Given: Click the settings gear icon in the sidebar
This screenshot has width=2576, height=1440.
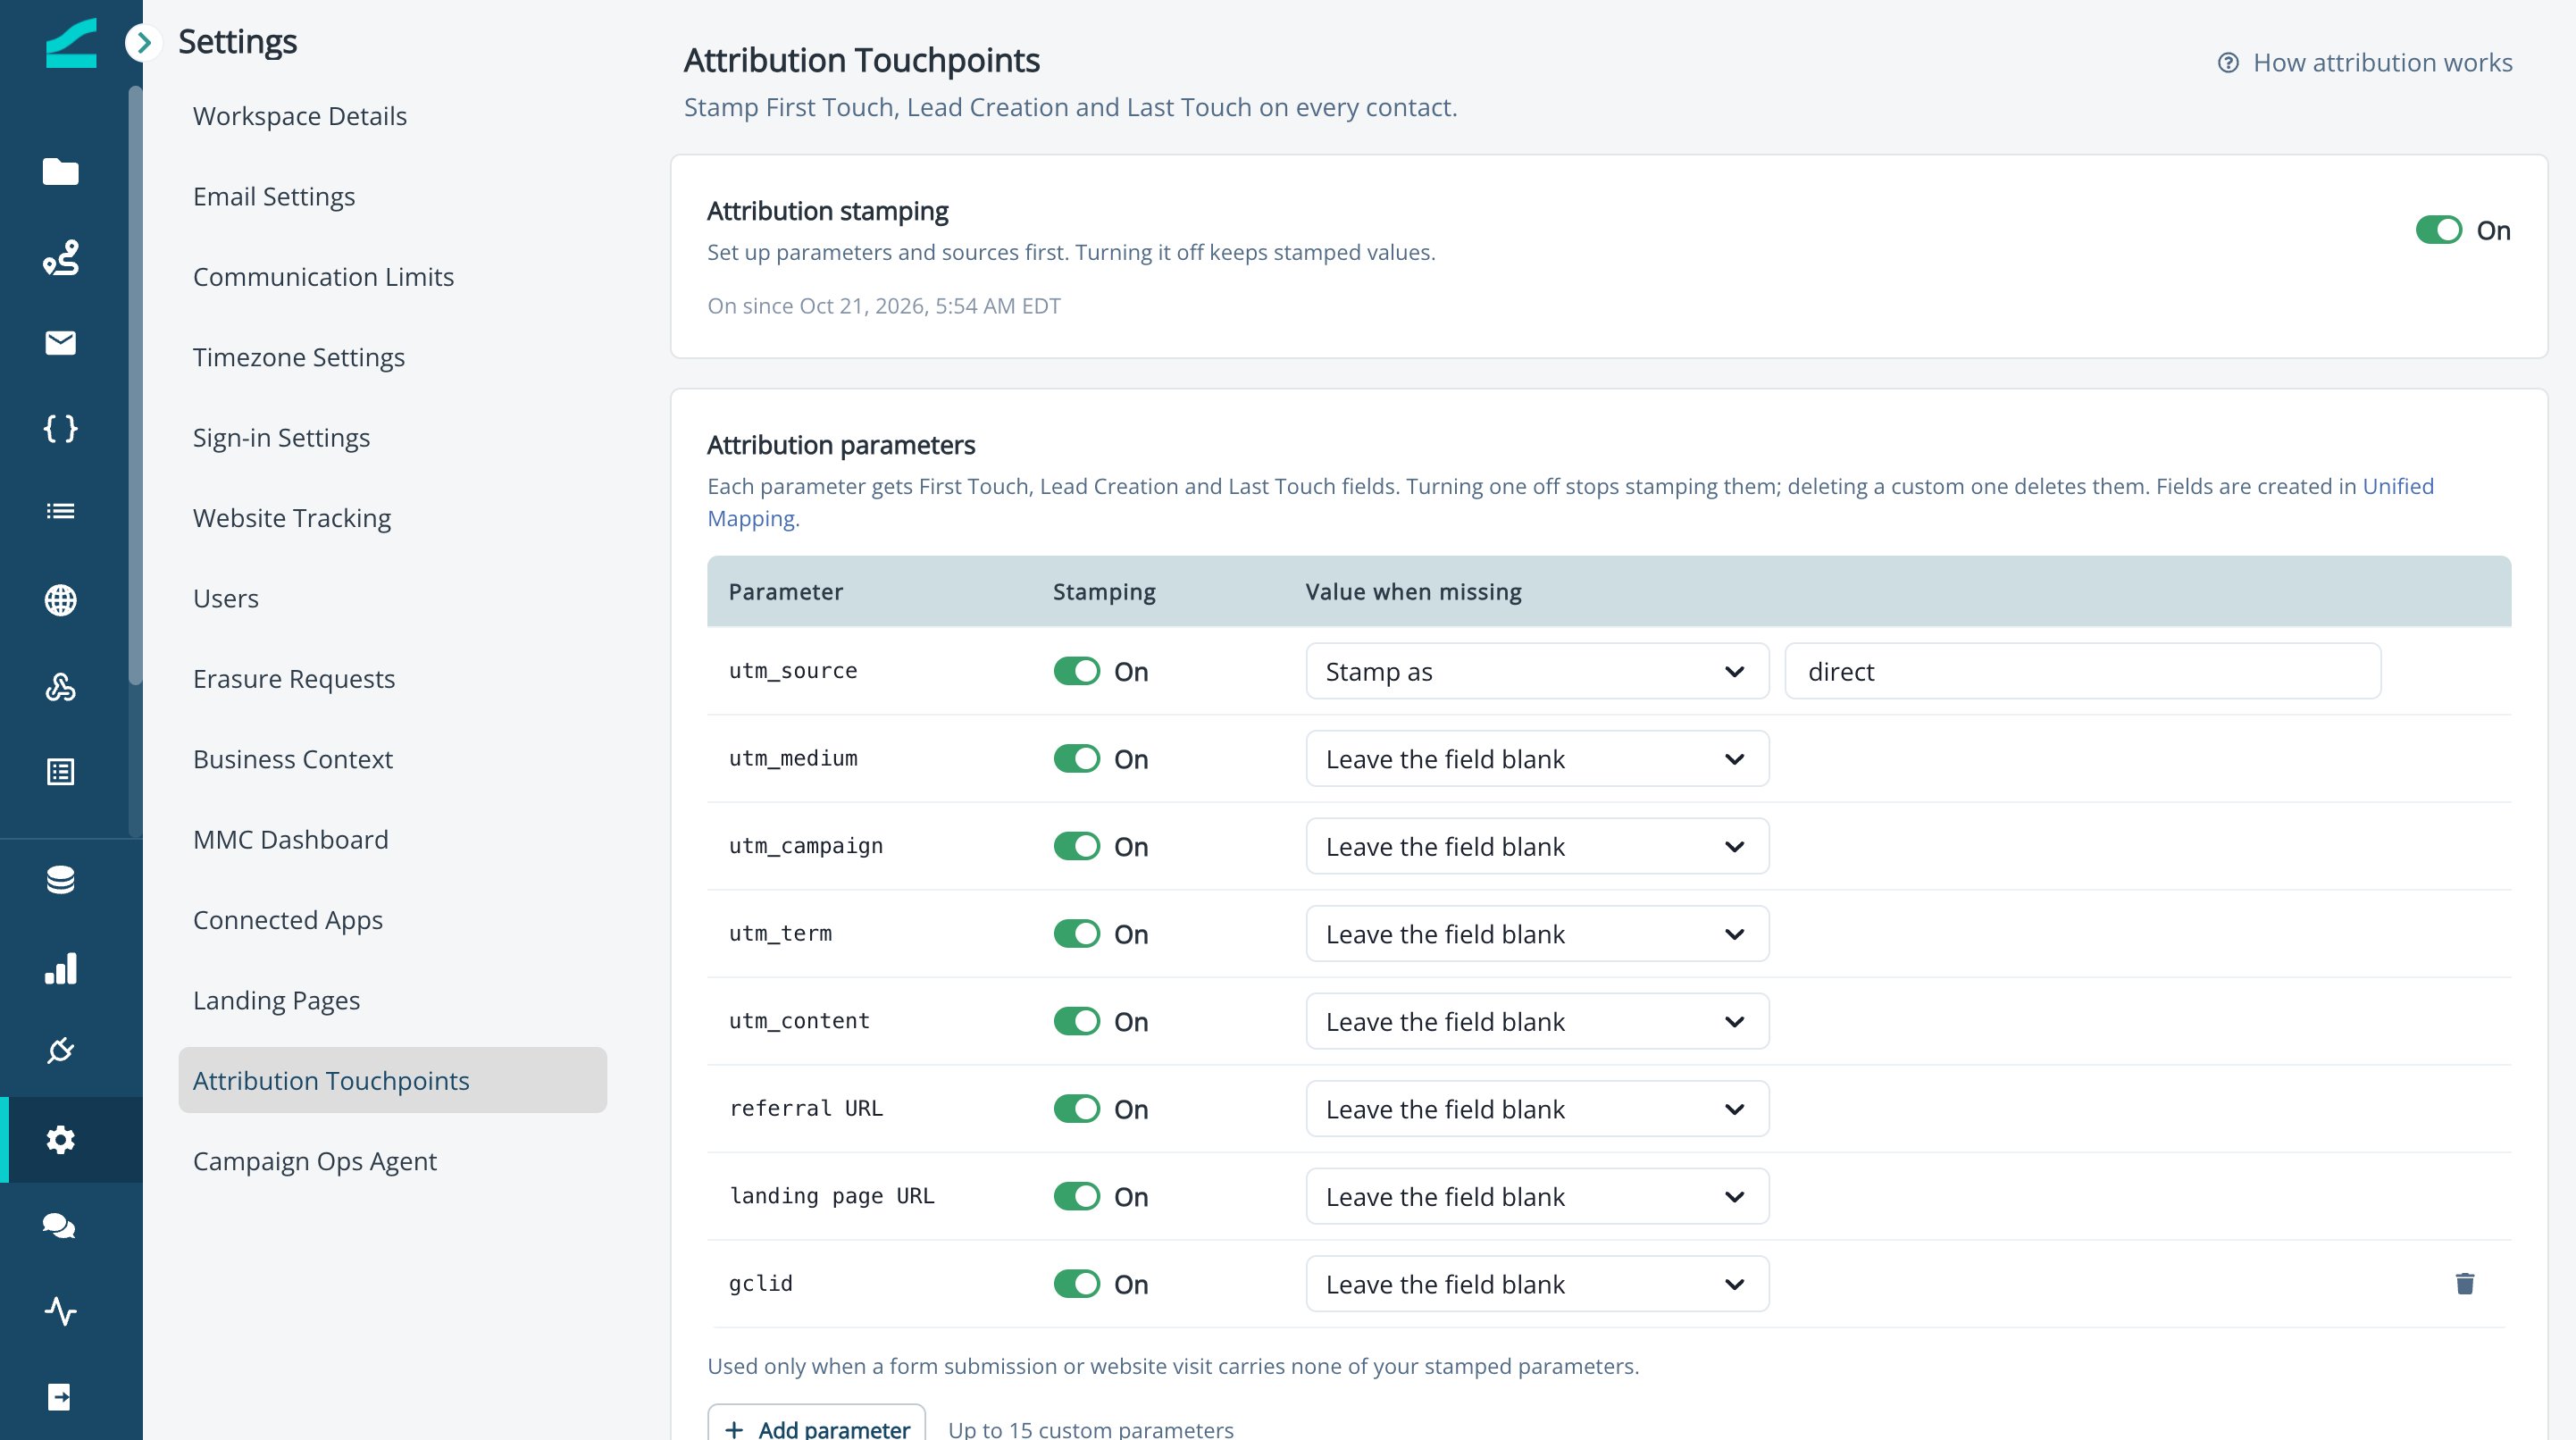Looking at the screenshot, I should (x=61, y=1140).
